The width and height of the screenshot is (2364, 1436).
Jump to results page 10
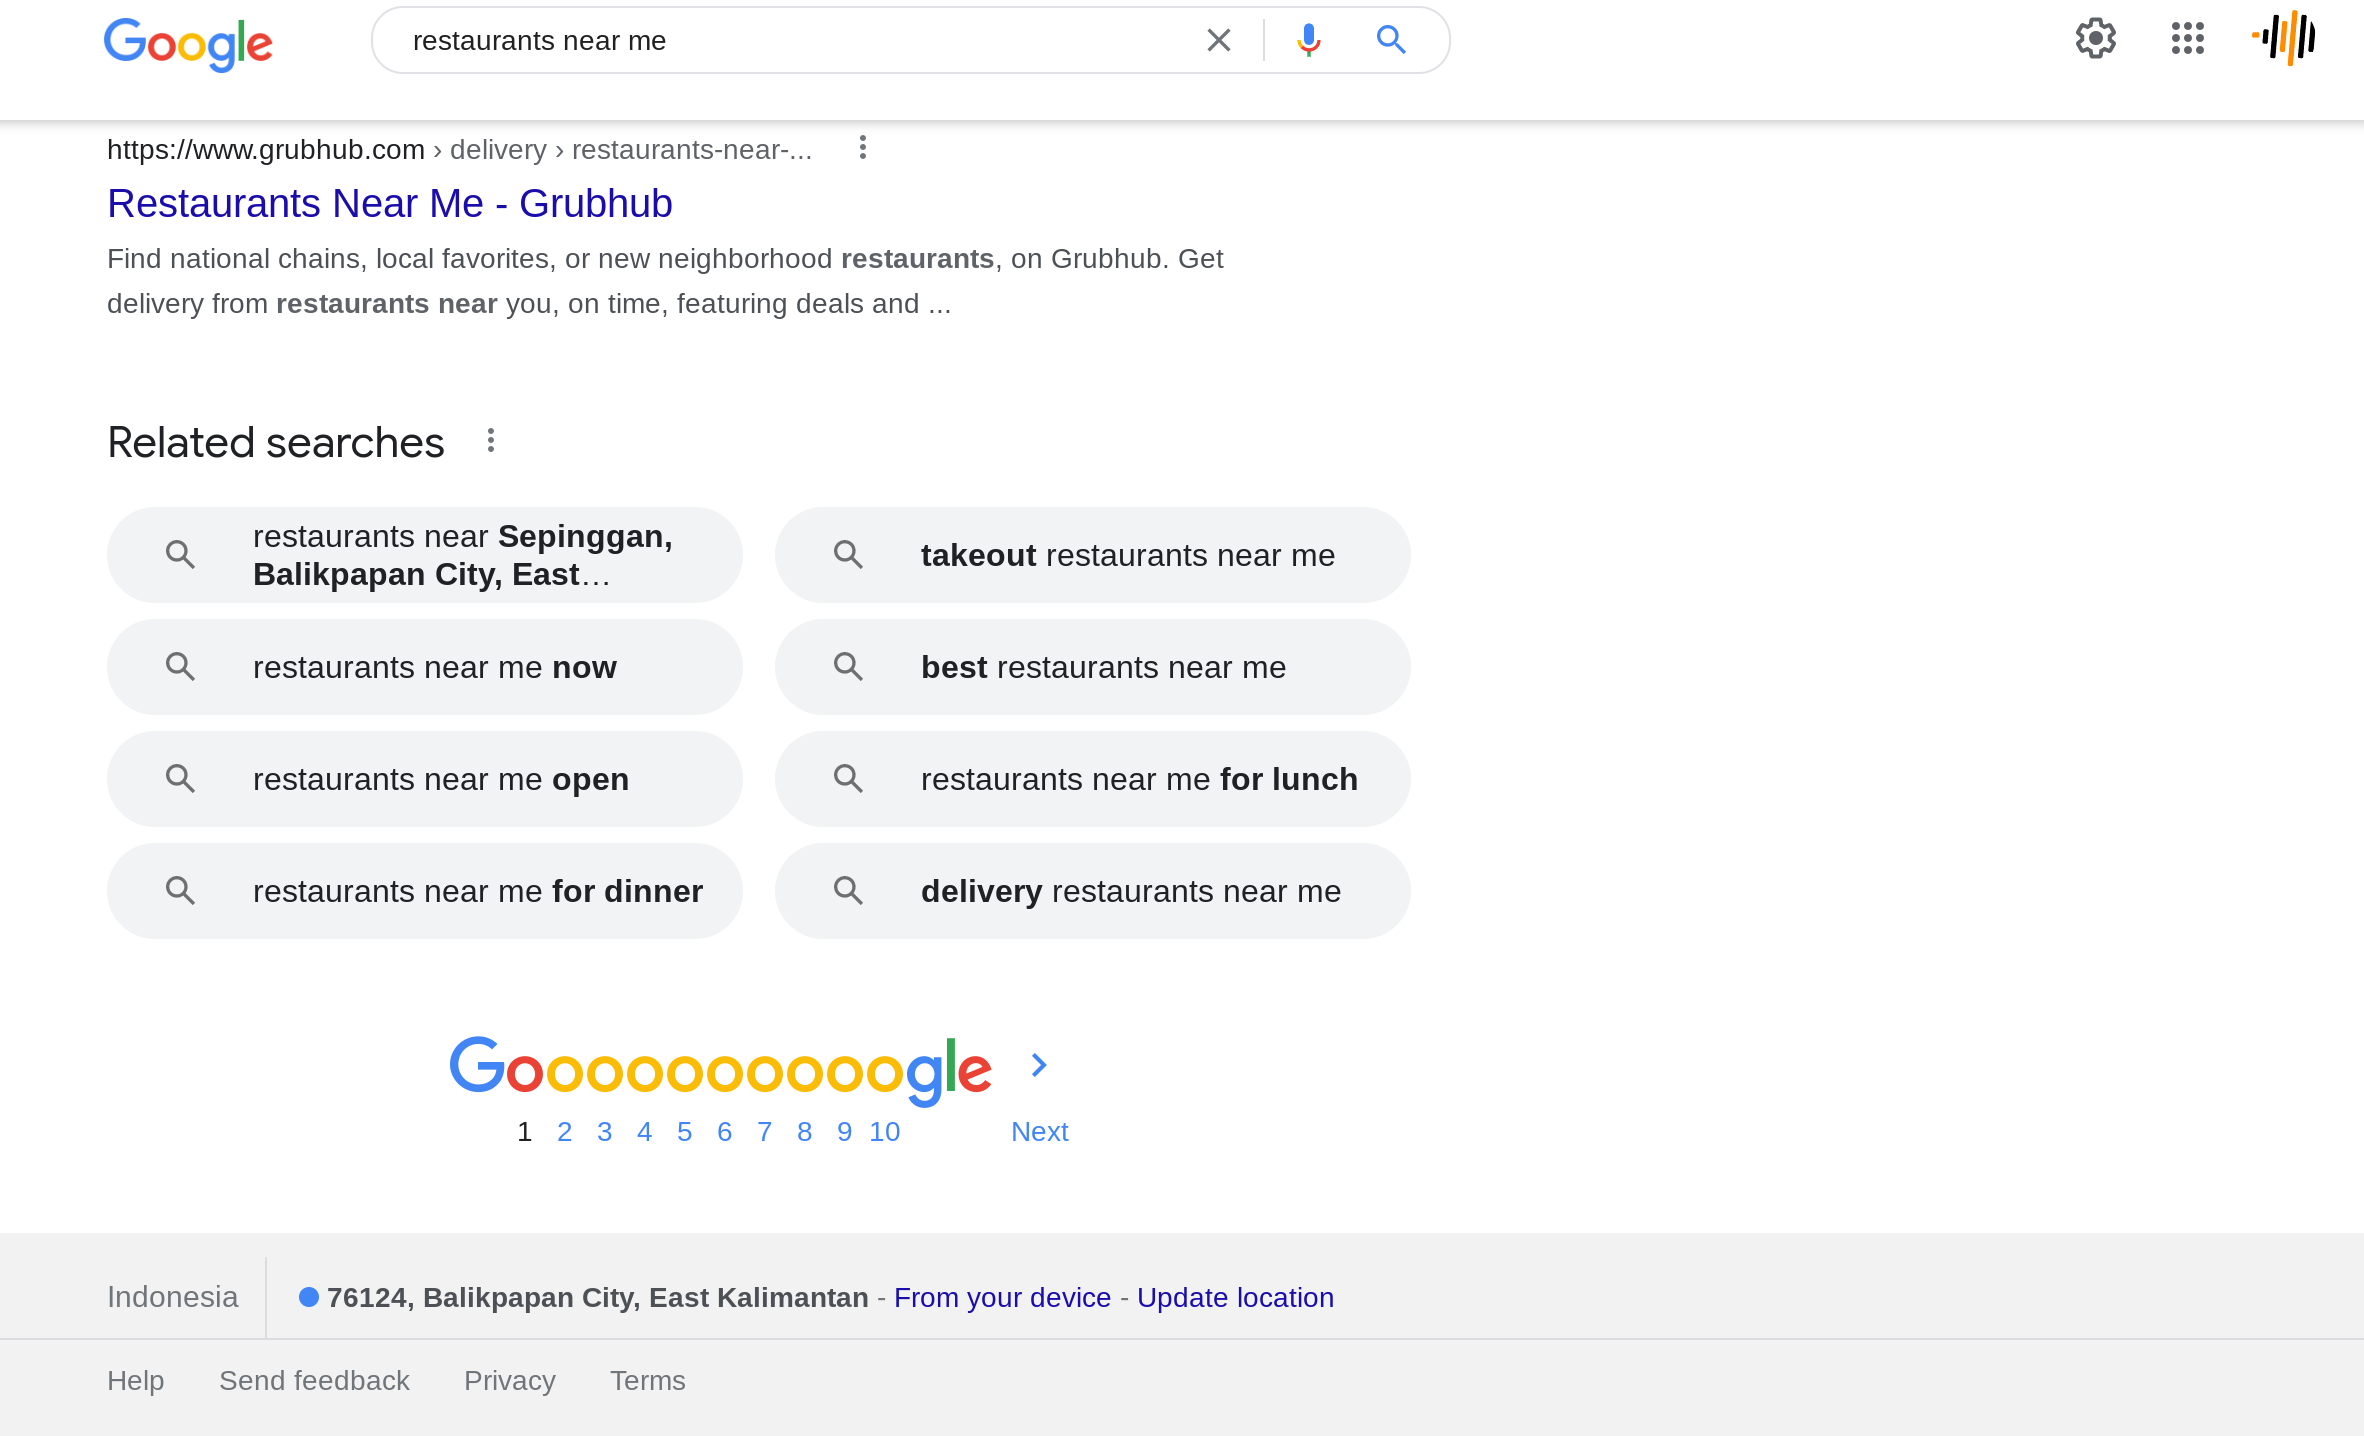(x=884, y=1132)
